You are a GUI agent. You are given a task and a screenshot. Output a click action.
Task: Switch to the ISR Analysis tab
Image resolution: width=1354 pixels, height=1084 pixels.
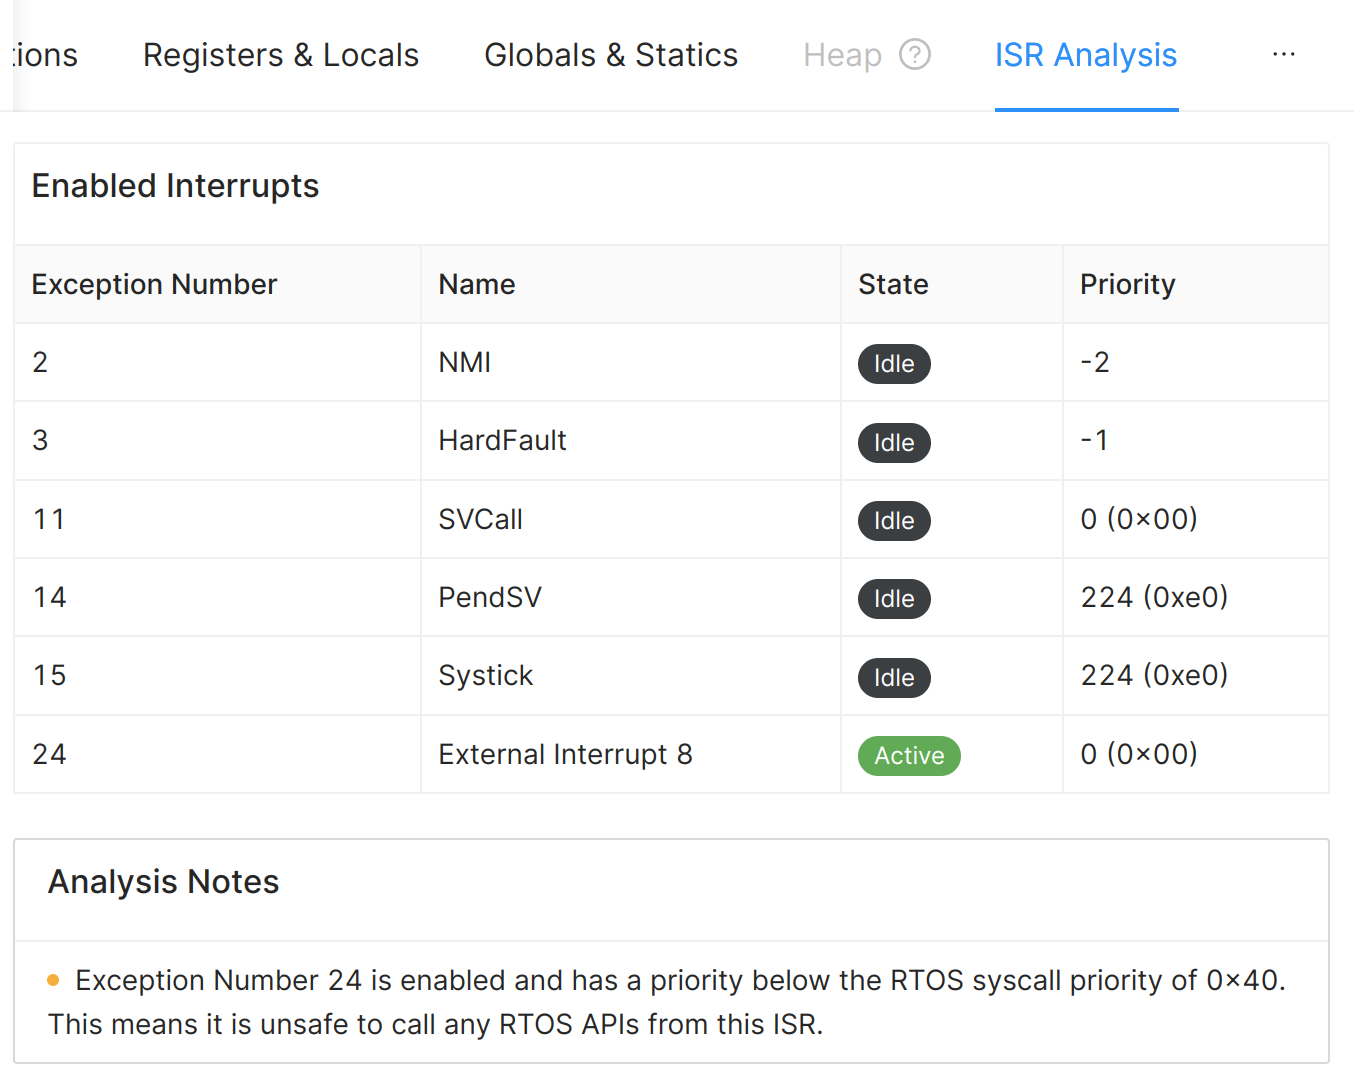[x=1085, y=55]
